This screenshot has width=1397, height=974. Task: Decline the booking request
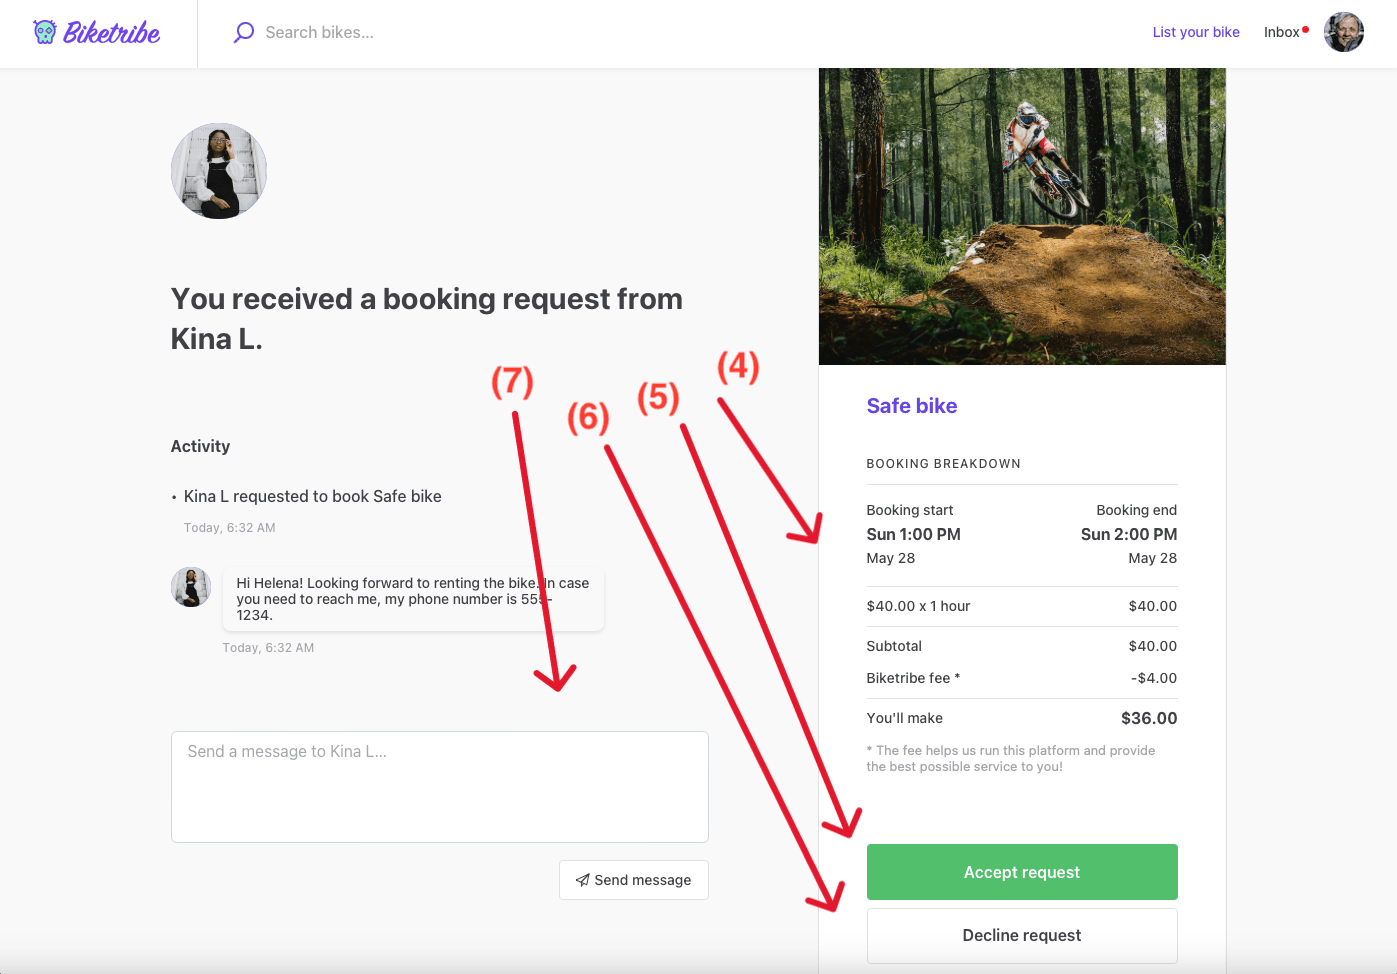pyautogui.click(x=1021, y=935)
